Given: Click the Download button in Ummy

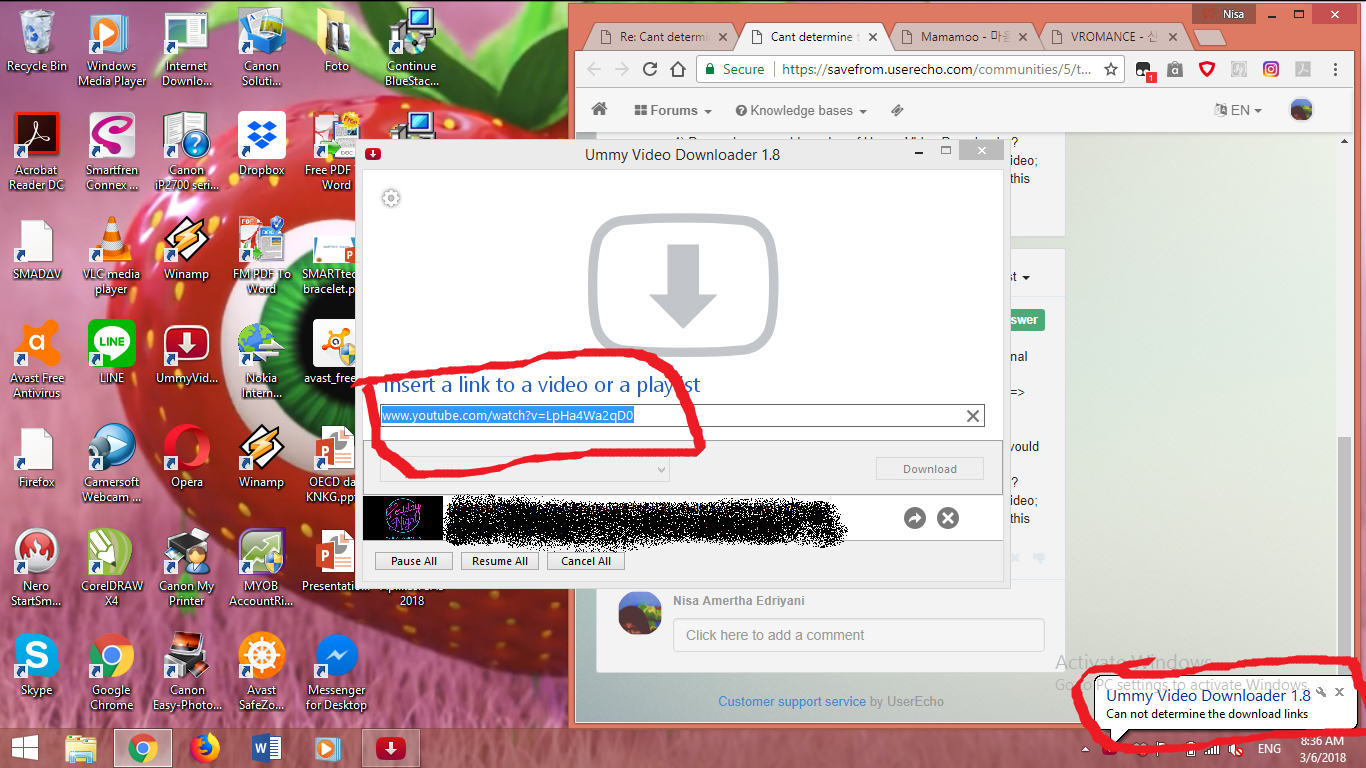Looking at the screenshot, I should [930, 469].
